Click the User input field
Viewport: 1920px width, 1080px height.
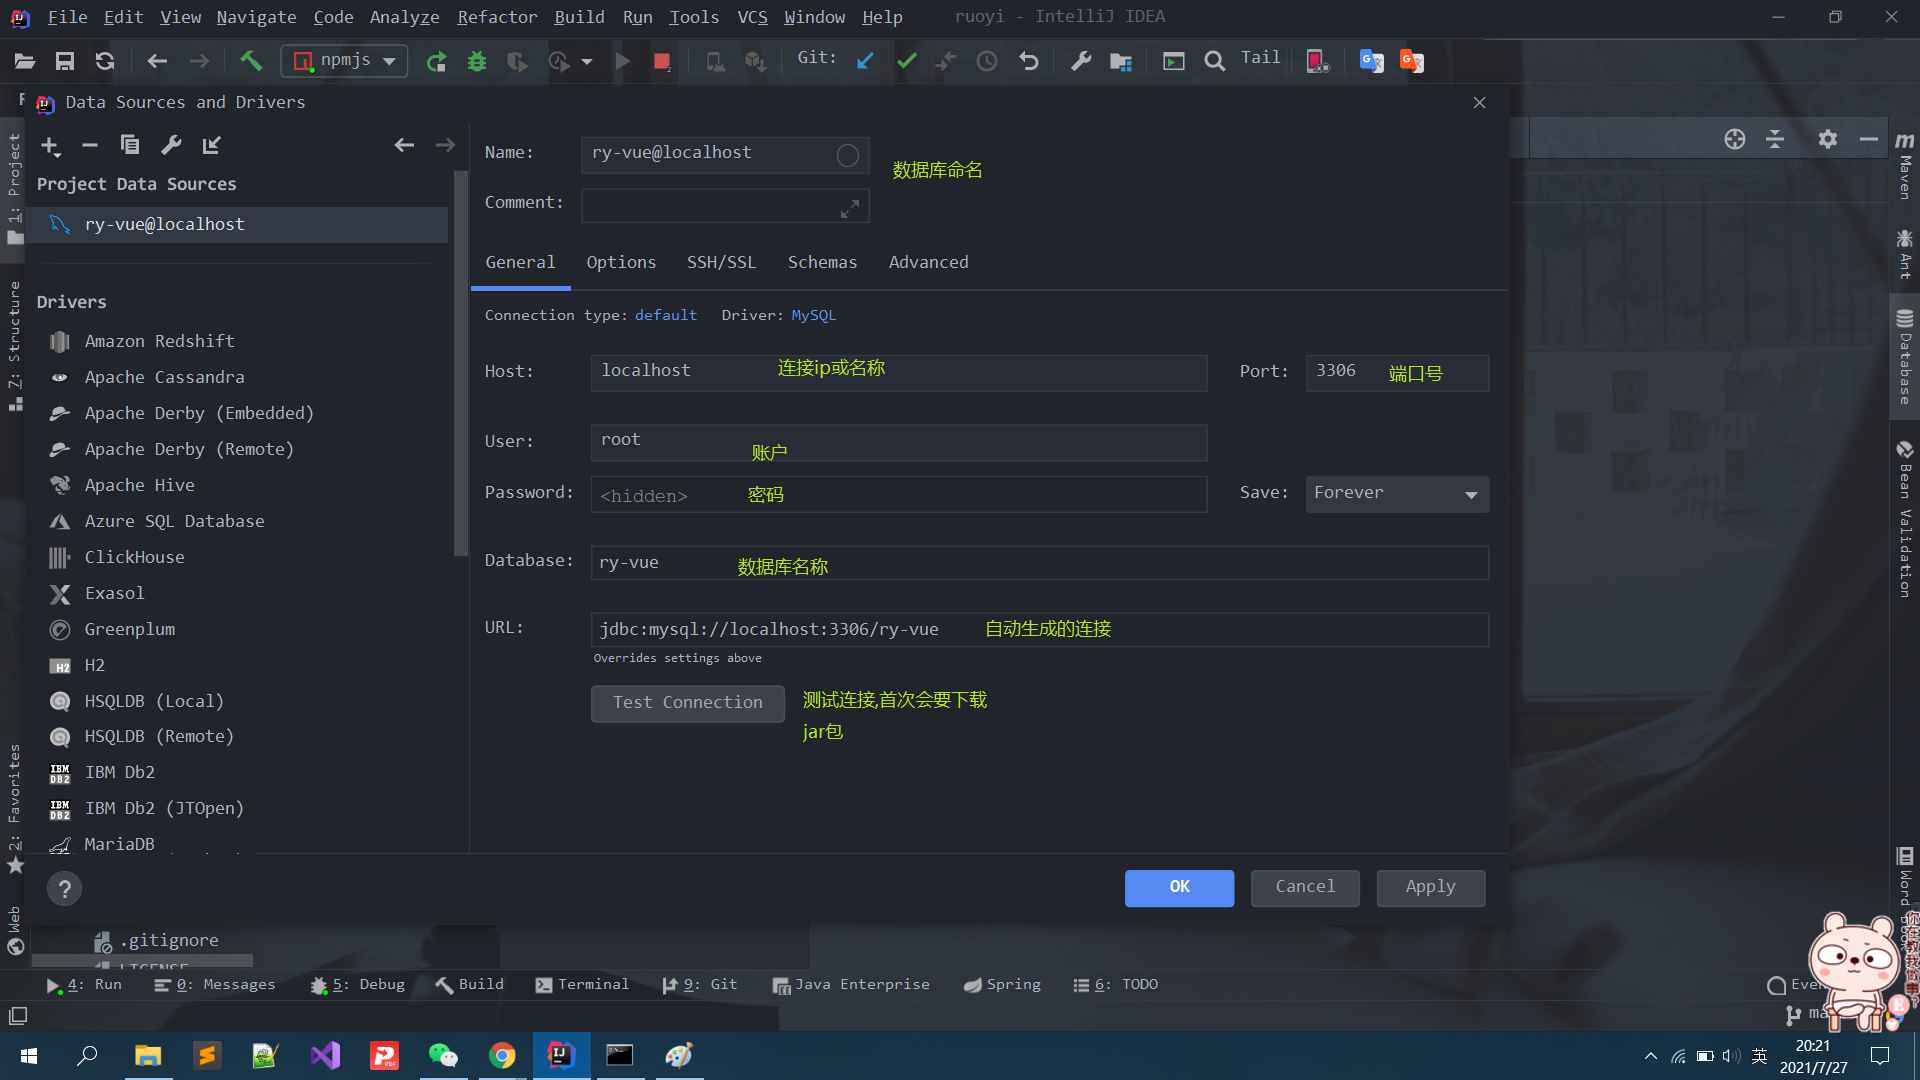pyautogui.click(x=899, y=443)
